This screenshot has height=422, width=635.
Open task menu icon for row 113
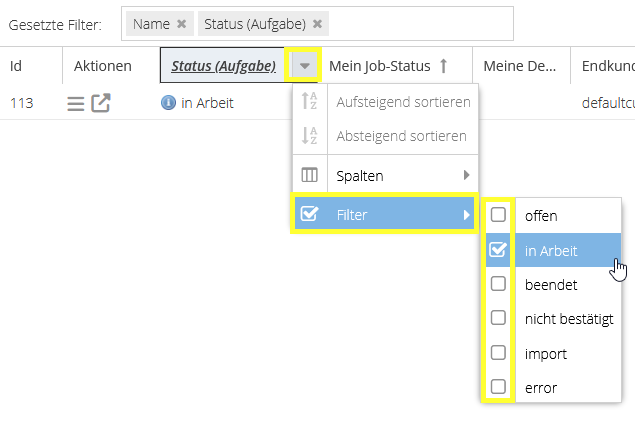point(76,103)
